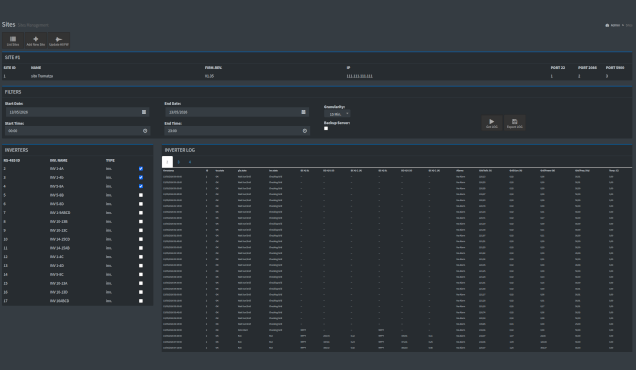
Task: Switch to Inverter Log tab 3
Action: point(178,162)
